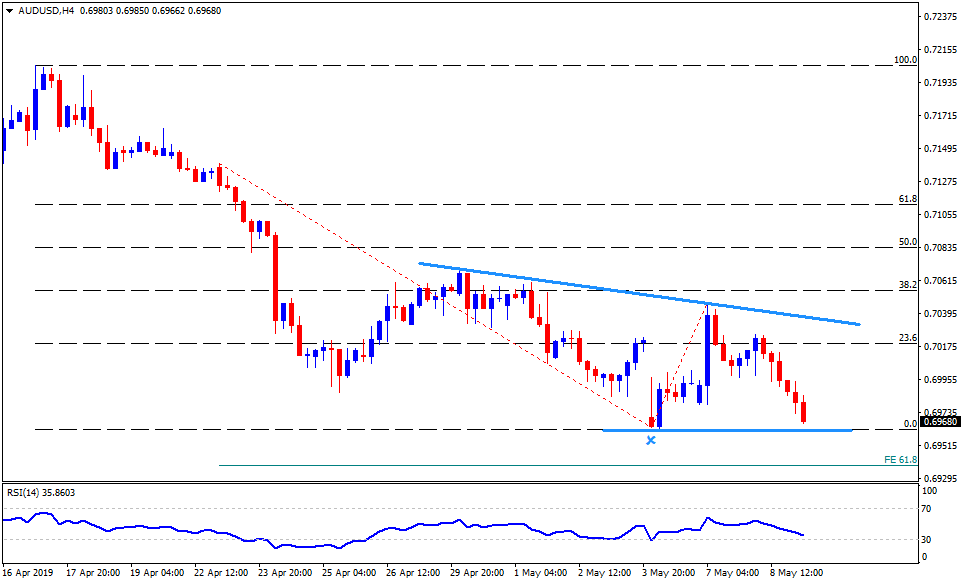Viewport: 964px width, 584px height.
Task: Click the 0.72375 price axis label
Action: click(x=941, y=17)
